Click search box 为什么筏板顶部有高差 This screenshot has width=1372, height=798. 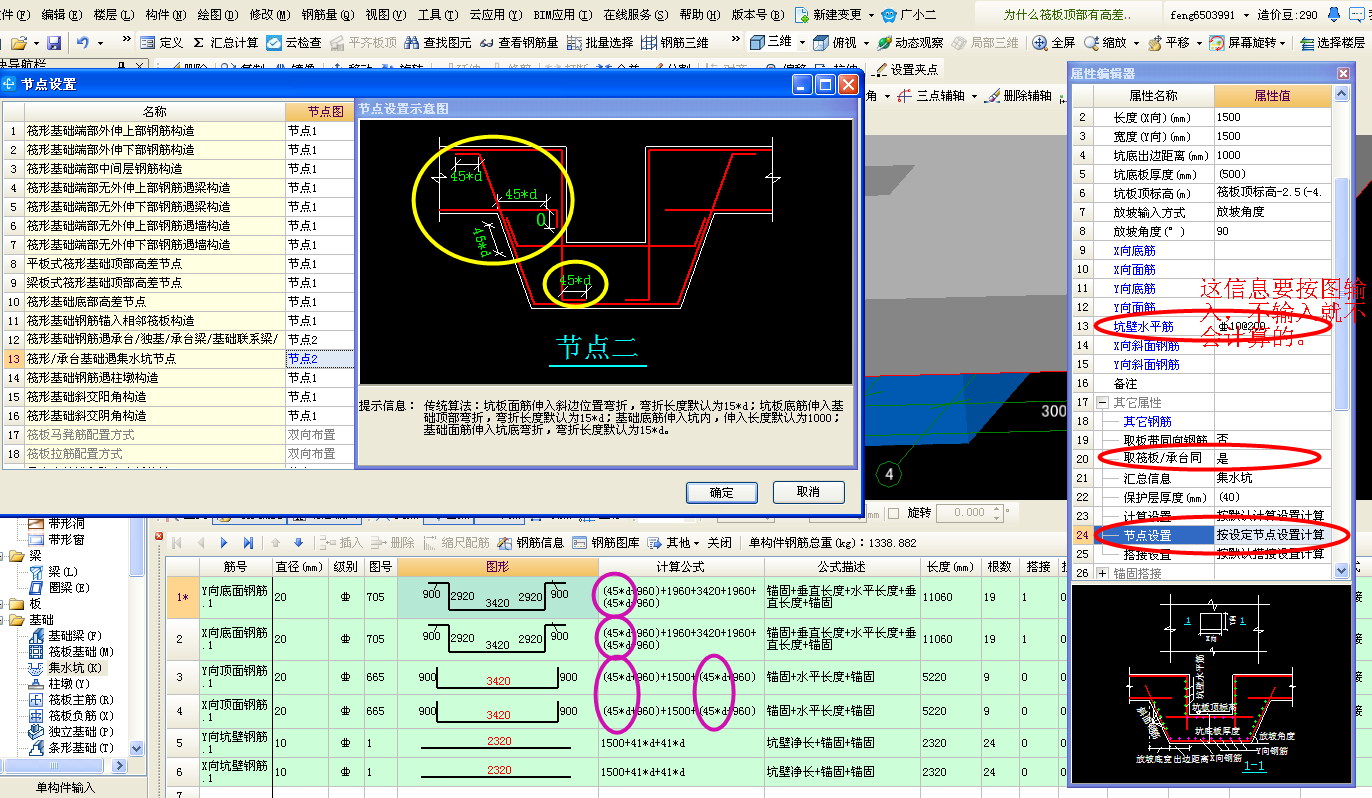click(x=1066, y=15)
